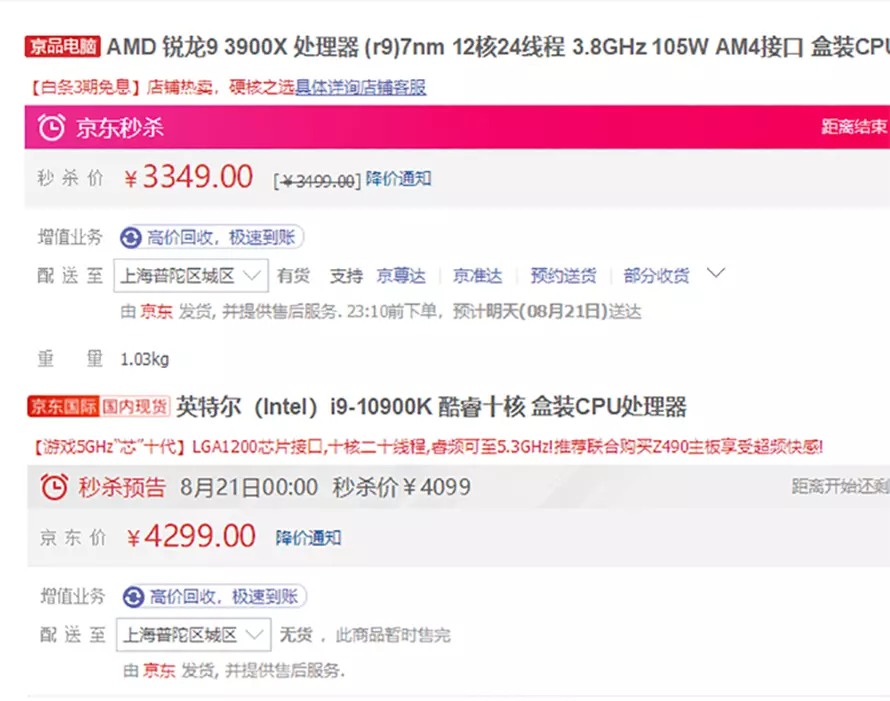
Task: Click the 京东国际 red badge
Action: click(63, 406)
